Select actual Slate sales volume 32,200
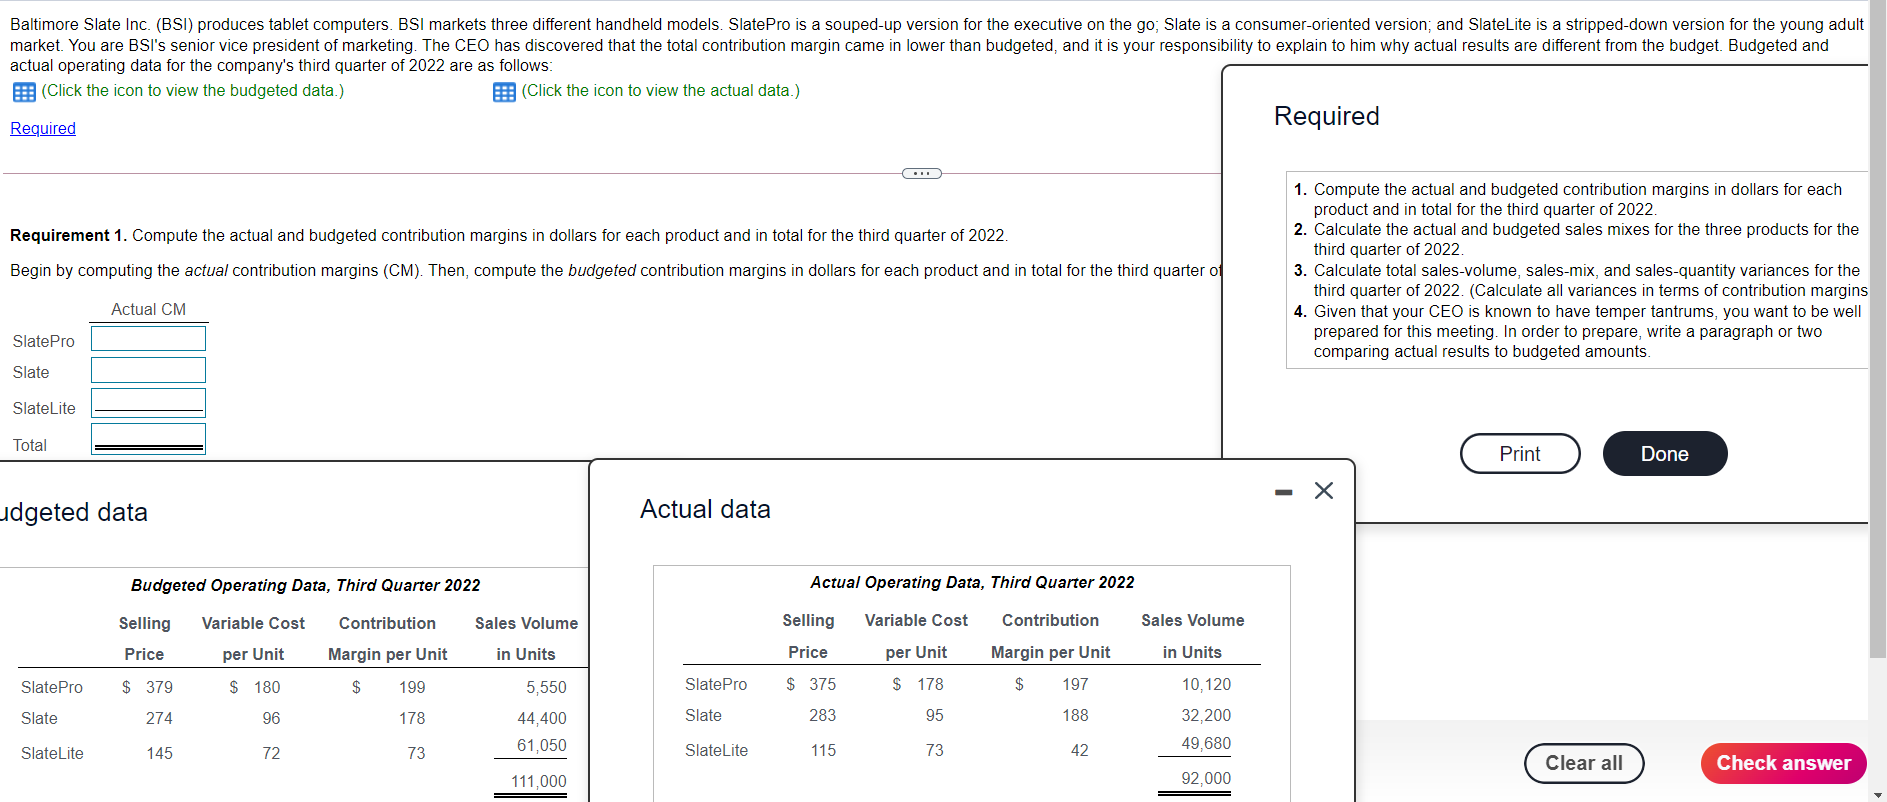This screenshot has width=1887, height=802. pos(1206,715)
